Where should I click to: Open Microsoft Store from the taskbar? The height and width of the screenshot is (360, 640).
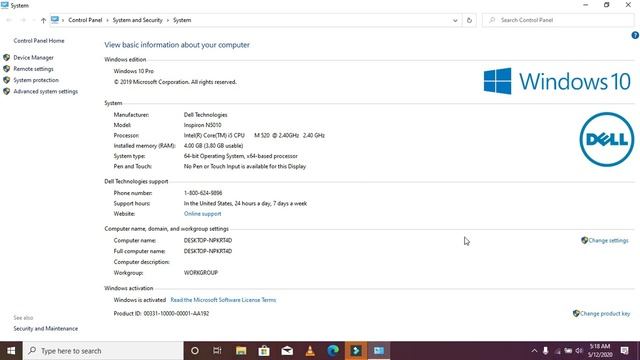click(x=264, y=351)
